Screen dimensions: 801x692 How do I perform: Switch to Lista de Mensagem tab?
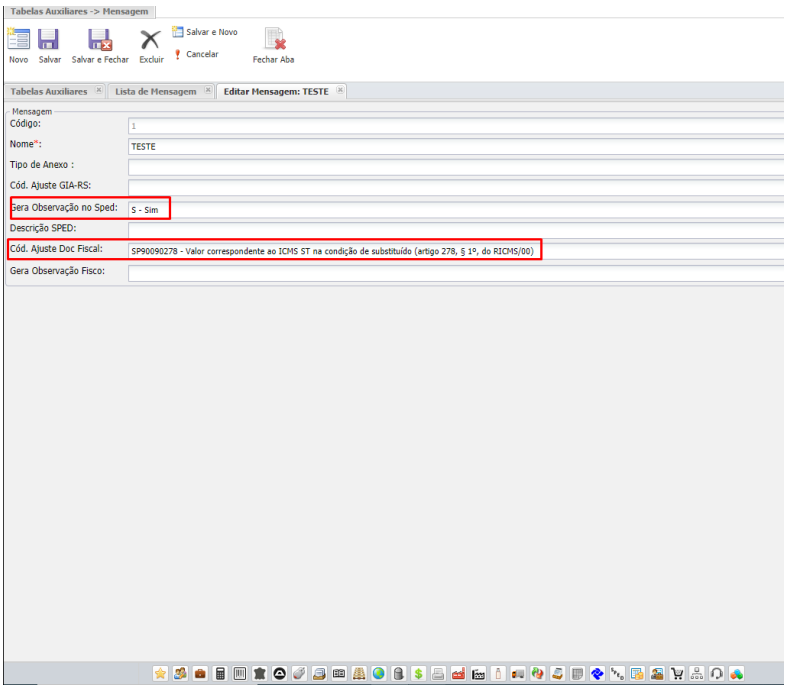pyautogui.click(x=156, y=91)
